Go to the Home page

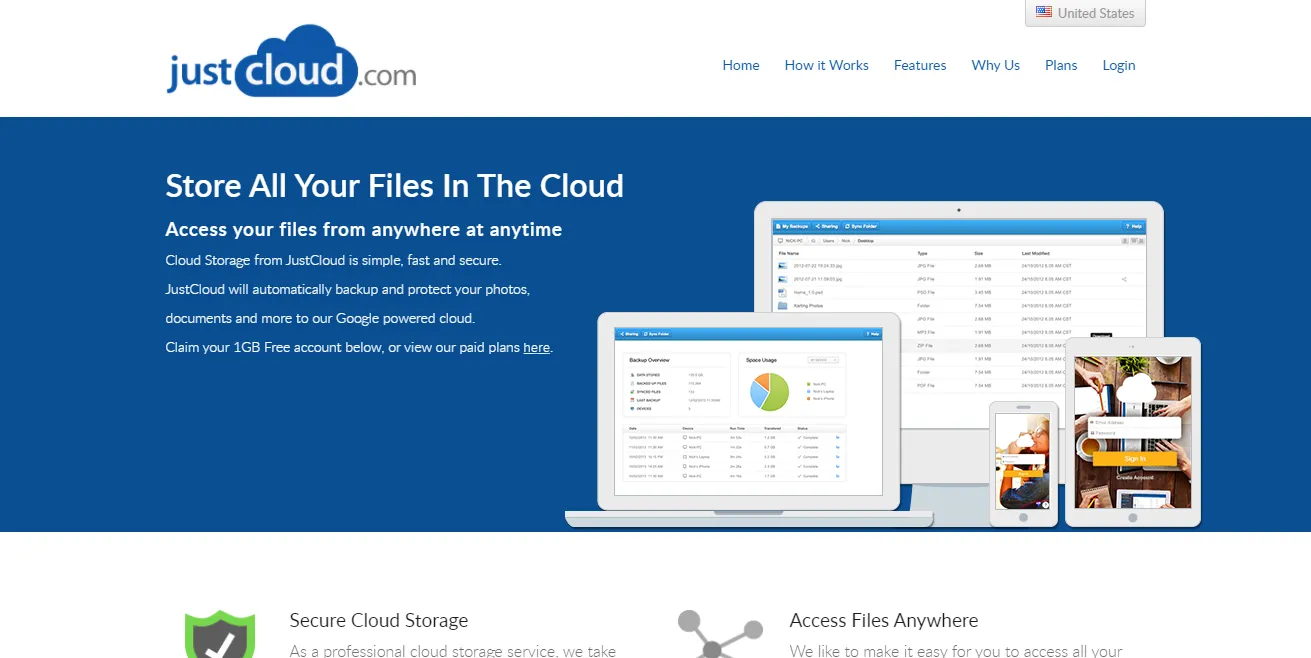point(741,65)
